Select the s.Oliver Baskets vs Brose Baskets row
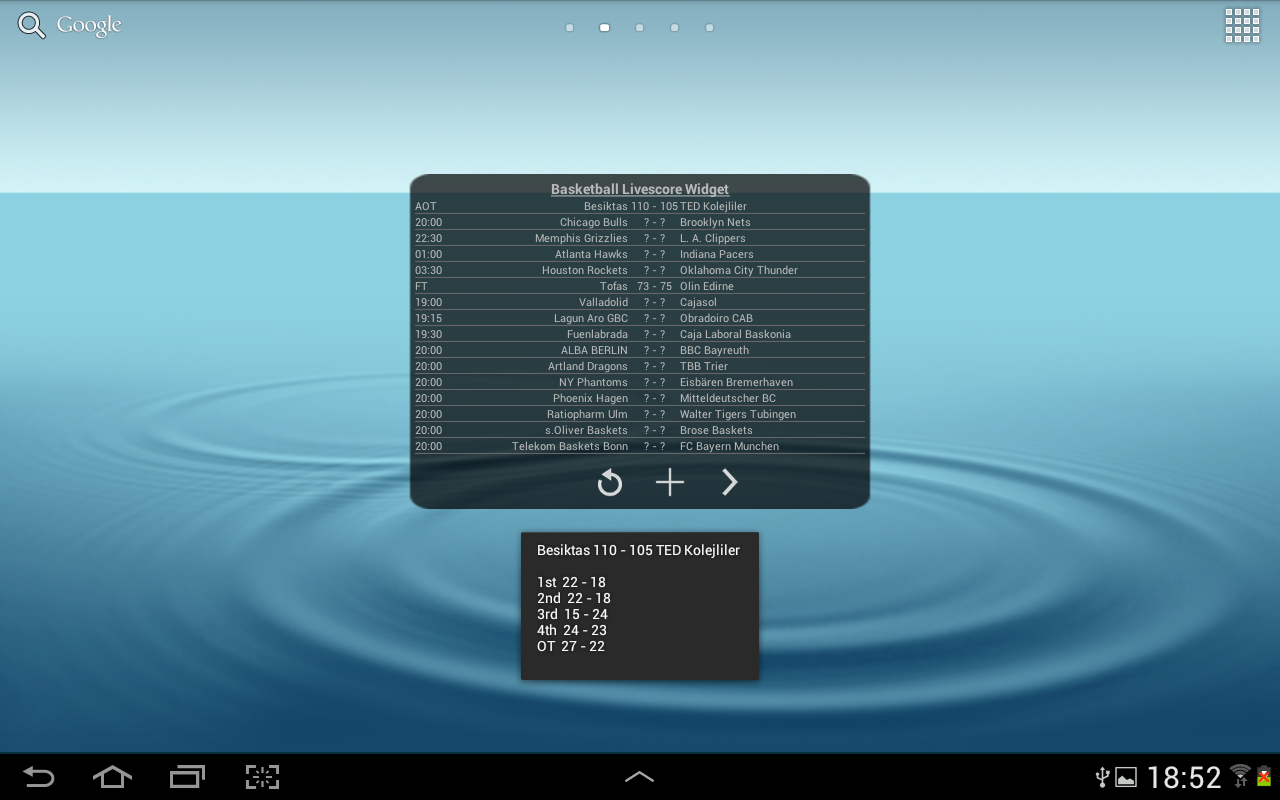This screenshot has width=1280, height=800. (x=640, y=430)
